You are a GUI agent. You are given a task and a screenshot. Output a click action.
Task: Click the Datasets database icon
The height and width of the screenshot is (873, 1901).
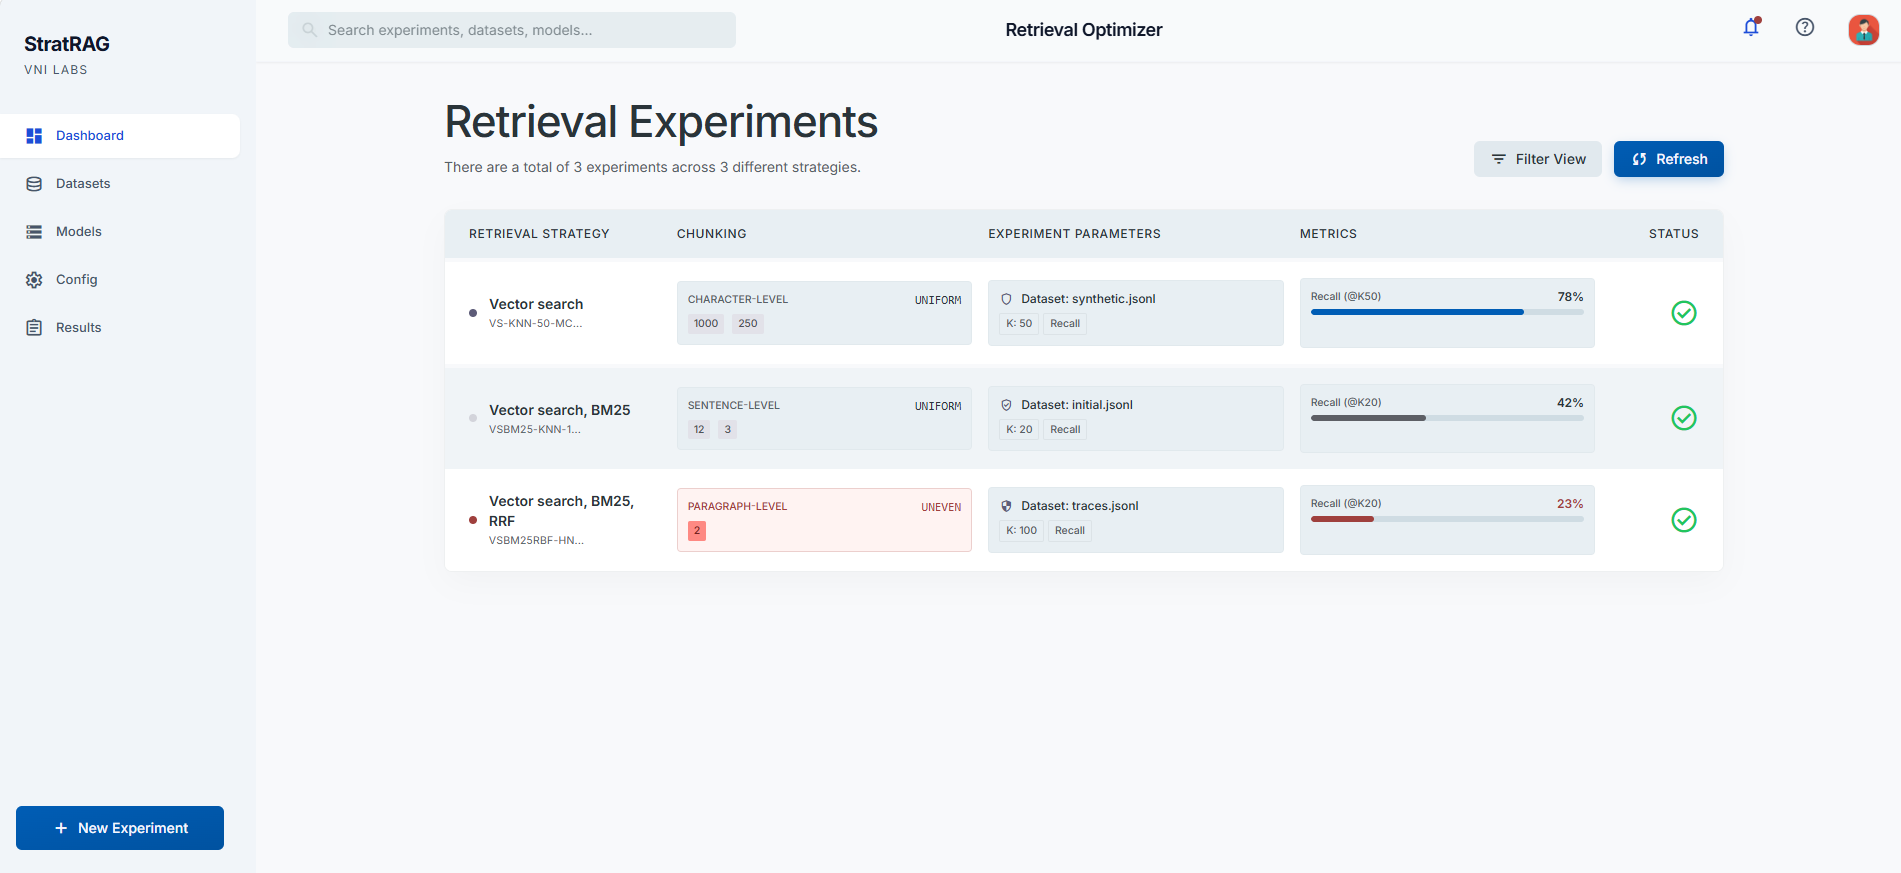pyautogui.click(x=34, y=184)
